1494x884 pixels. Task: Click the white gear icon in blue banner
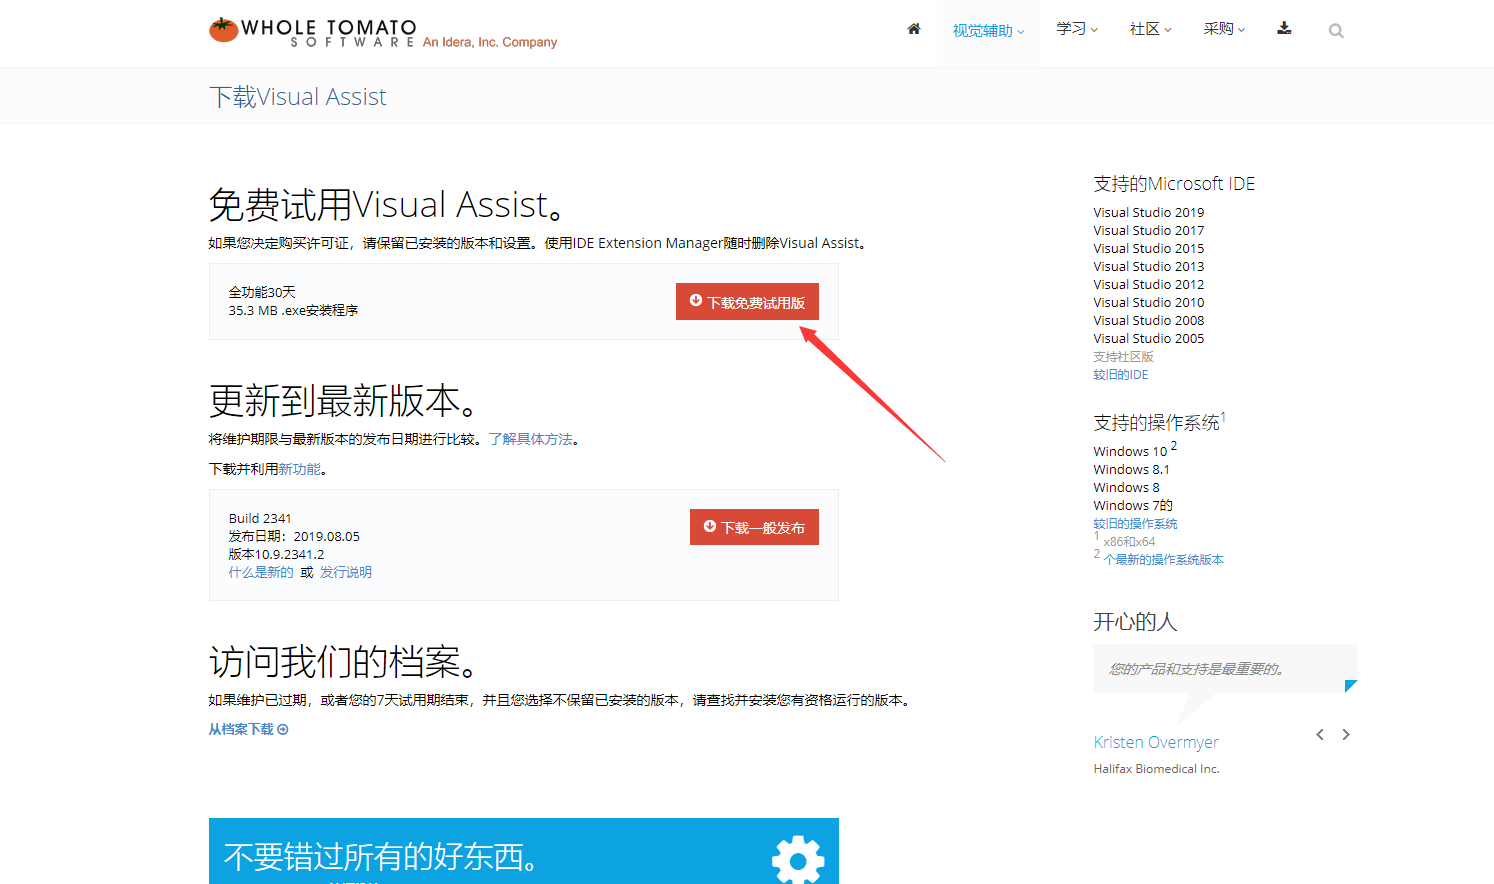click(798, 859)
